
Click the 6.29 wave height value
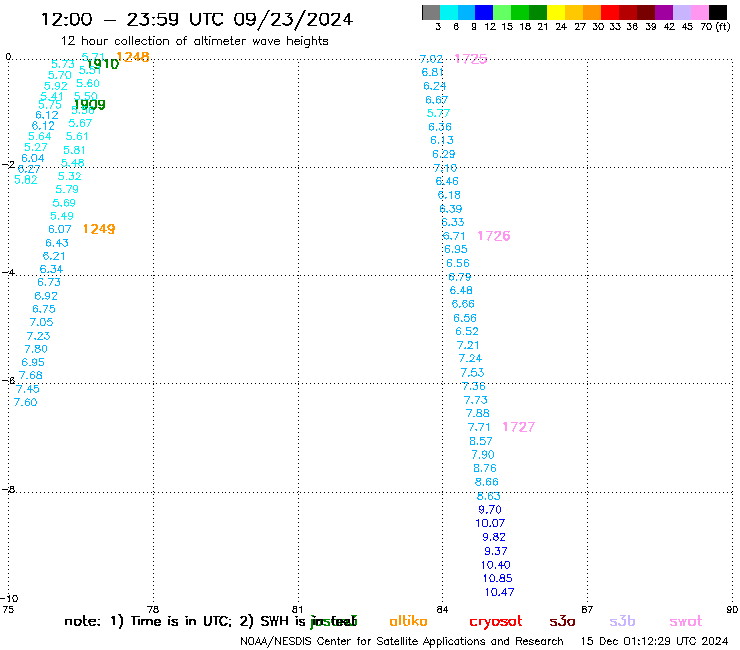444,154
